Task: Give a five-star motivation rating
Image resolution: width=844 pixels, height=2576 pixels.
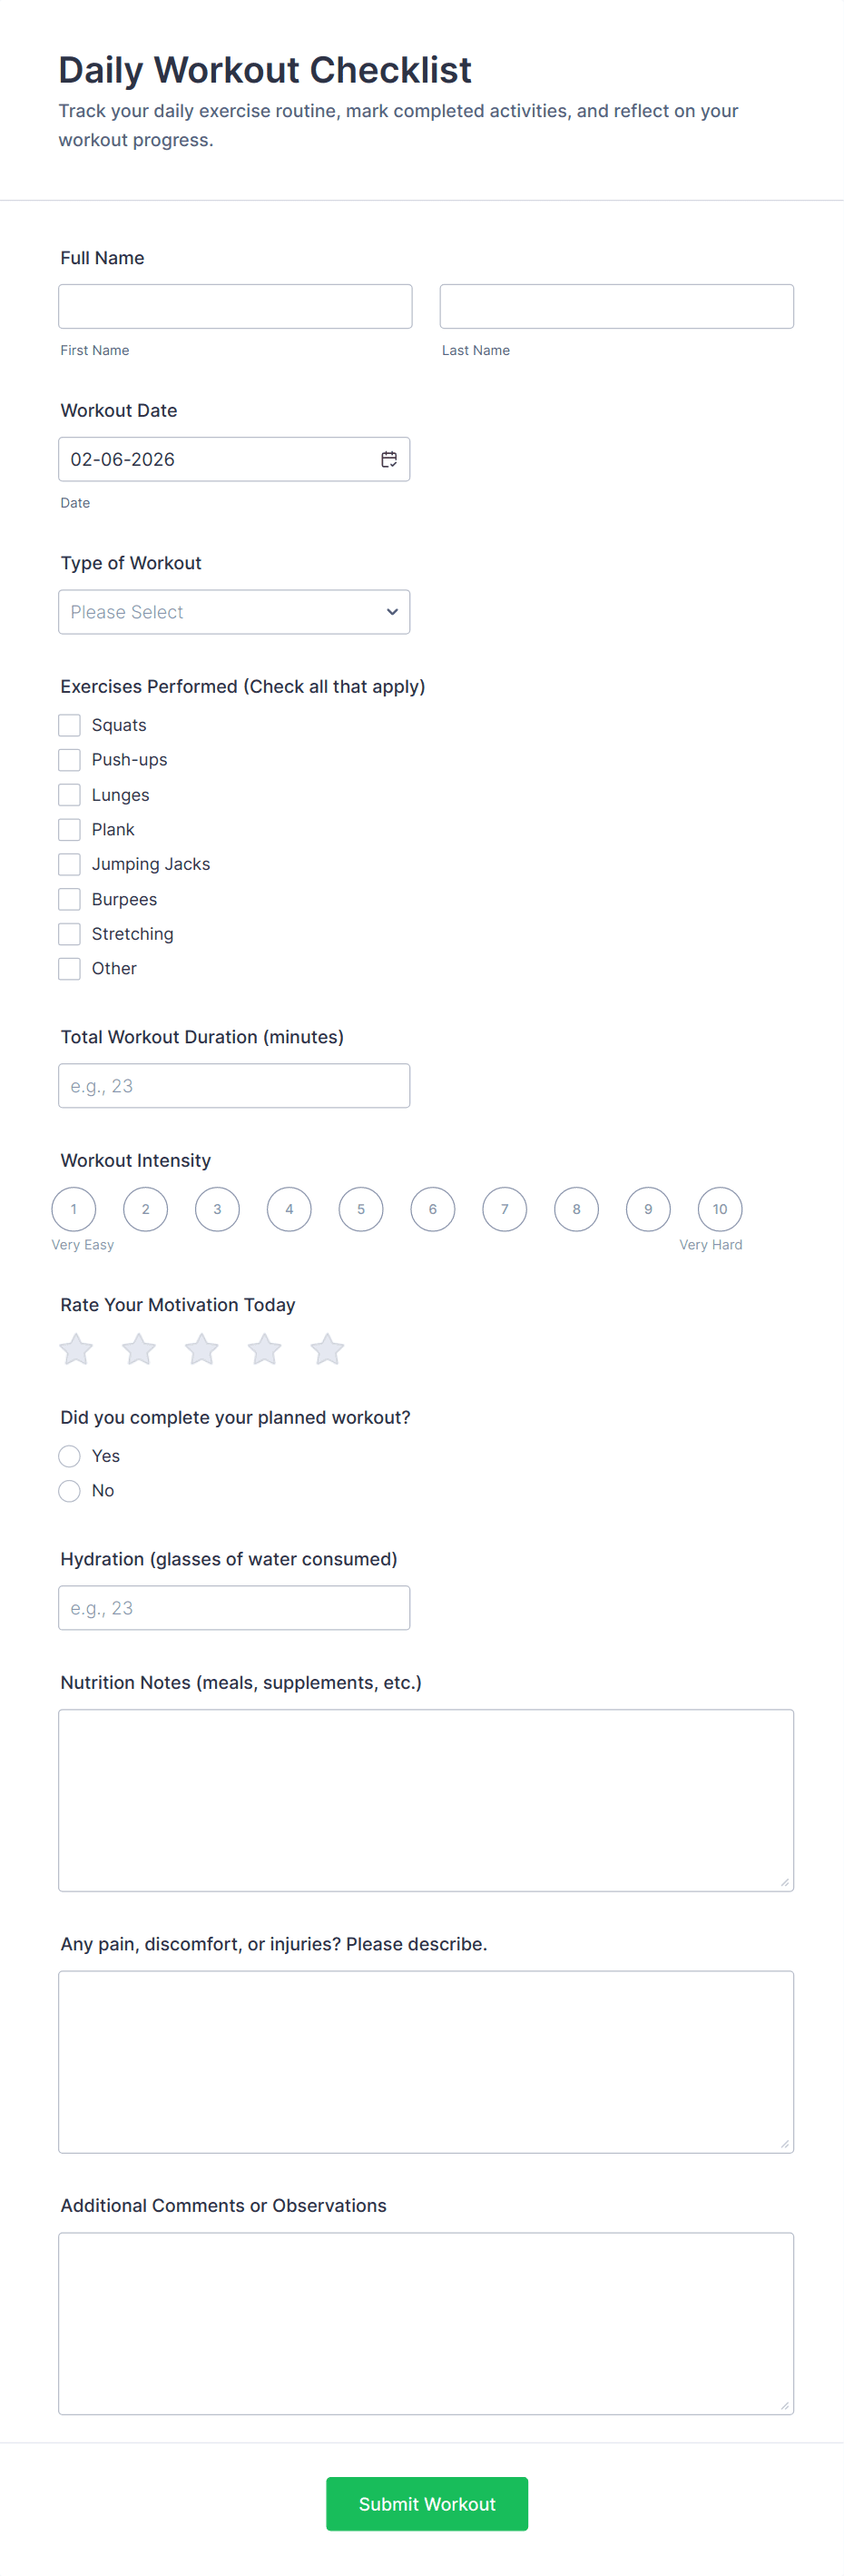Action: (327, 1349)
